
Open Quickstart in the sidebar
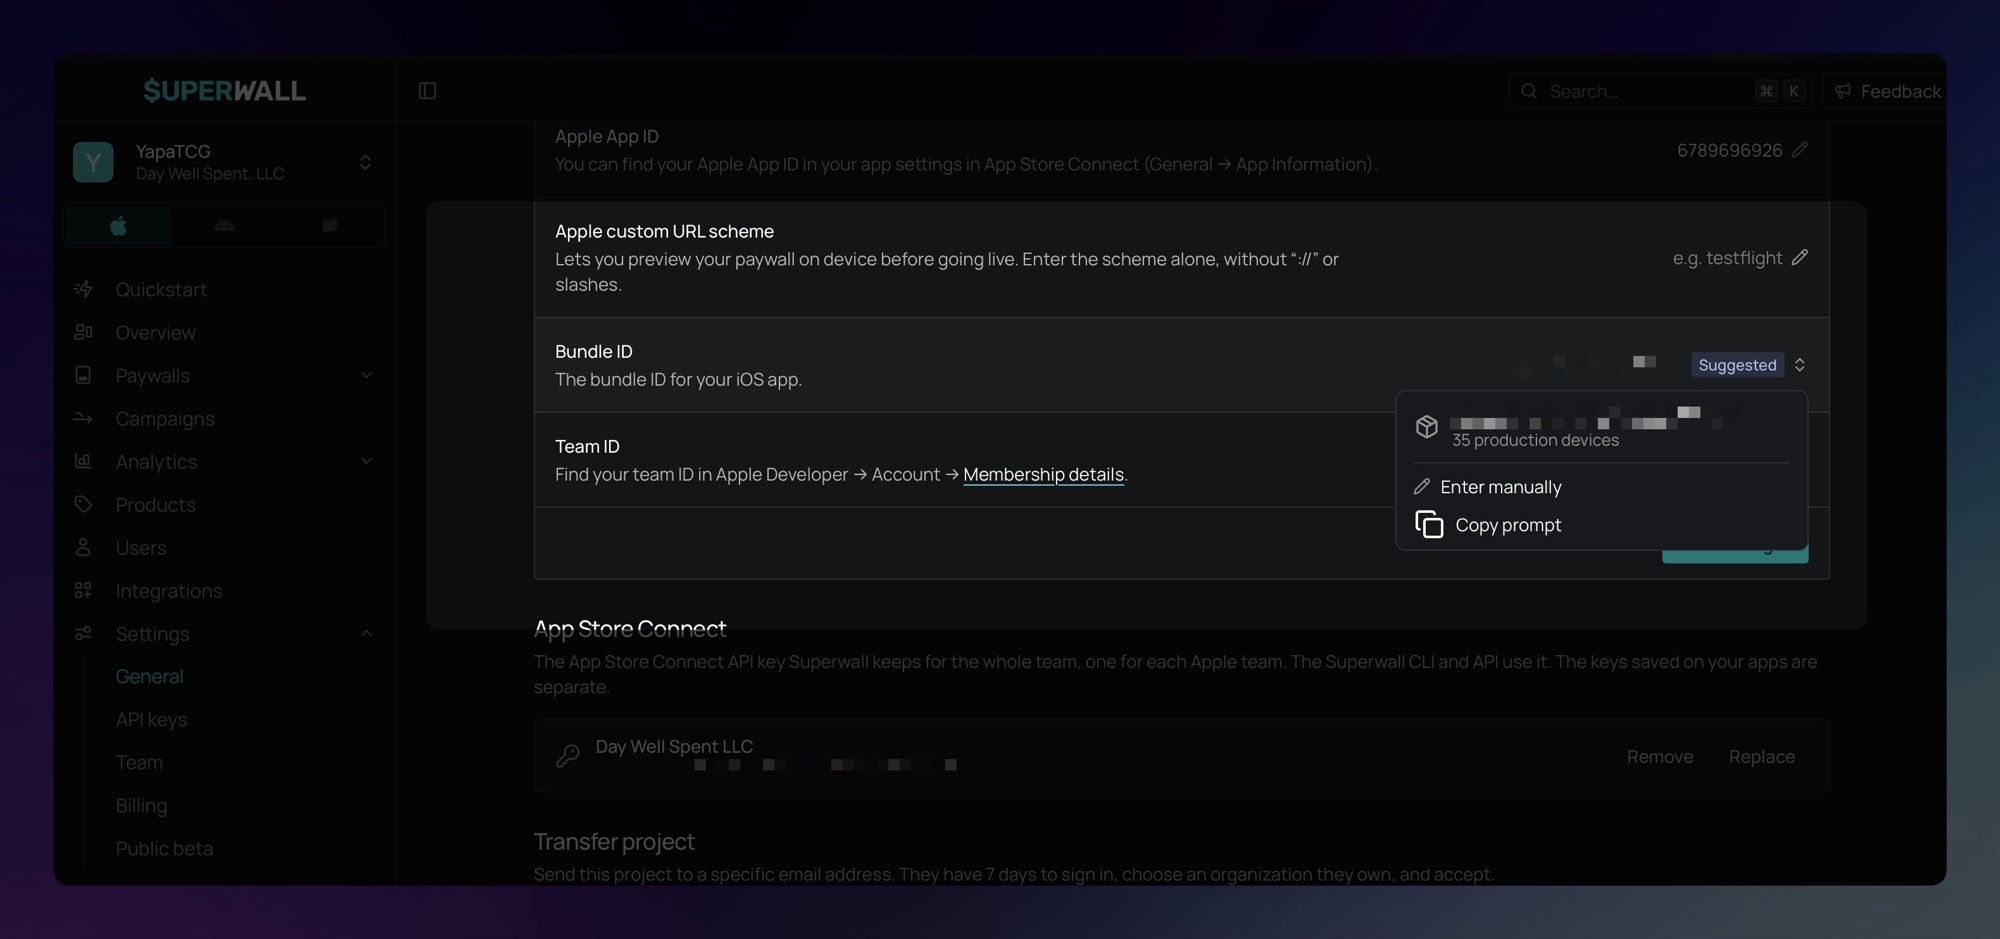pyautogui.click(x=160, y=289)
